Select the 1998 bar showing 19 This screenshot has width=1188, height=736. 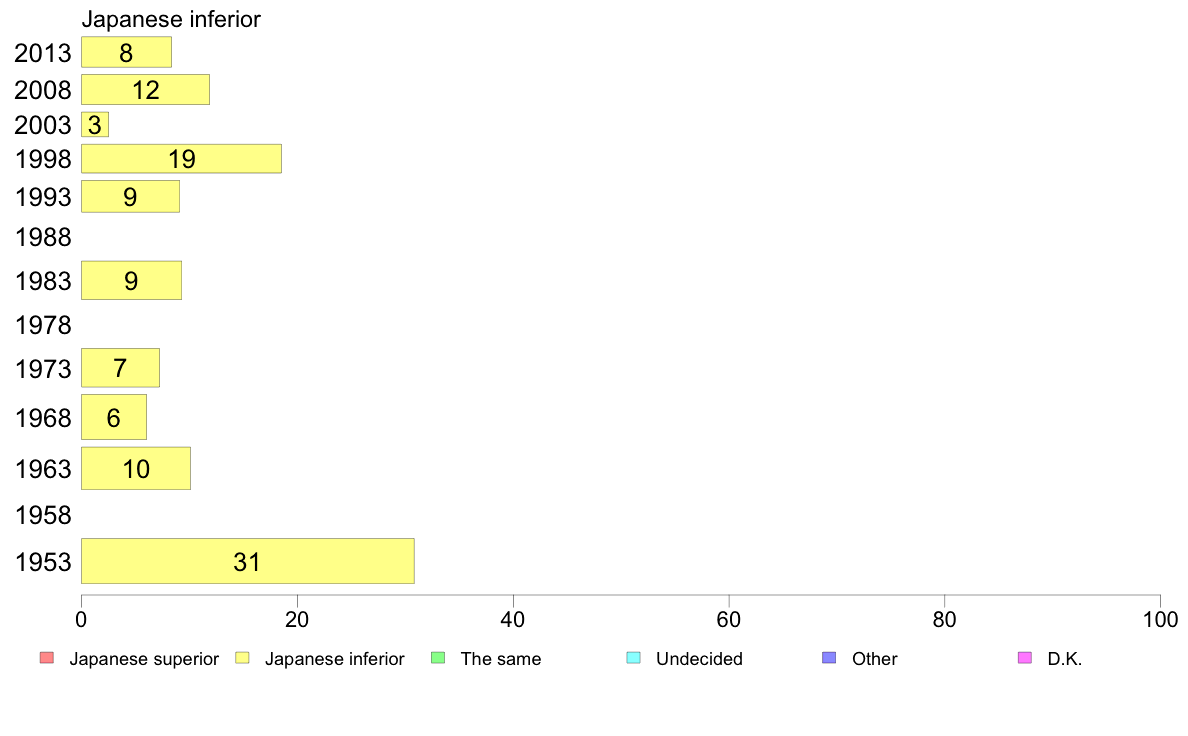(181, 158)
